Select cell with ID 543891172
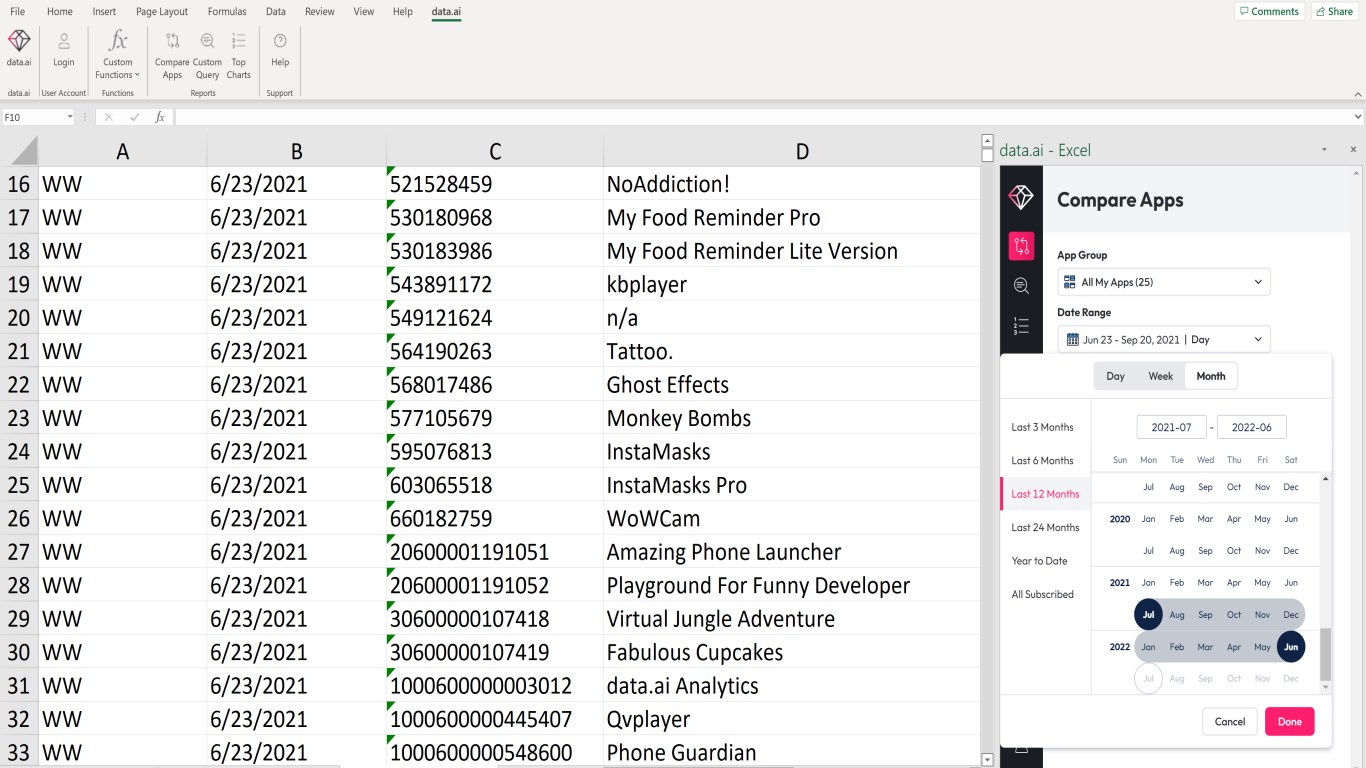Screen dimensions: 1366x768 click(495, 284)
